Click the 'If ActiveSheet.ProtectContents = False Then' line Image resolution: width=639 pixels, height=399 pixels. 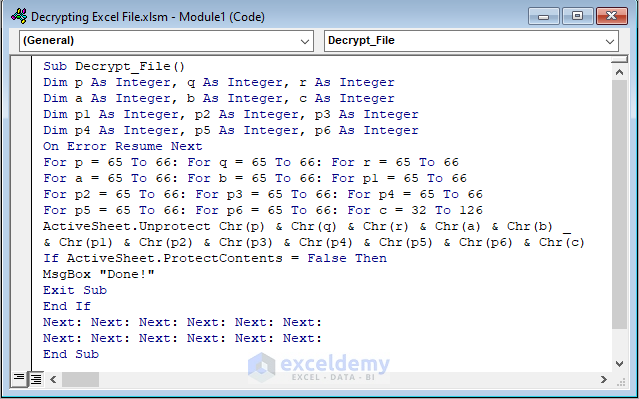click(x=215, y=258)
